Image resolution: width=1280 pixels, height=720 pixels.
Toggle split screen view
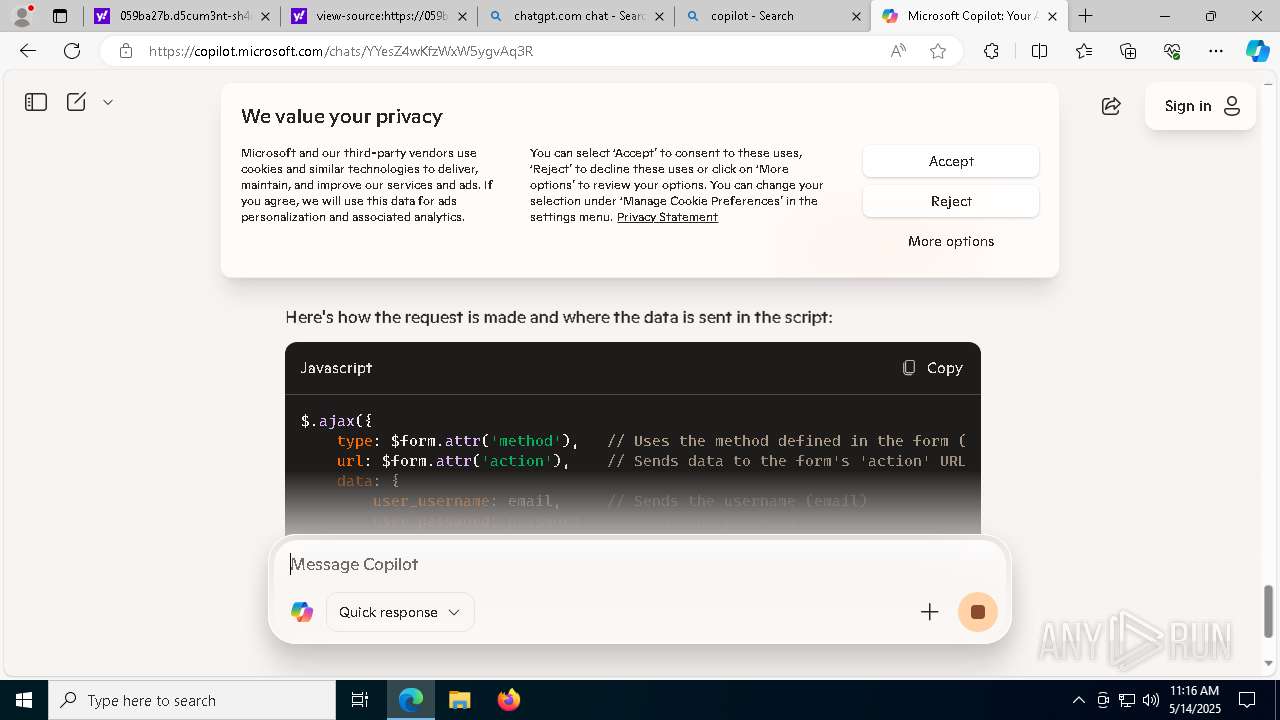(1039, 51)
